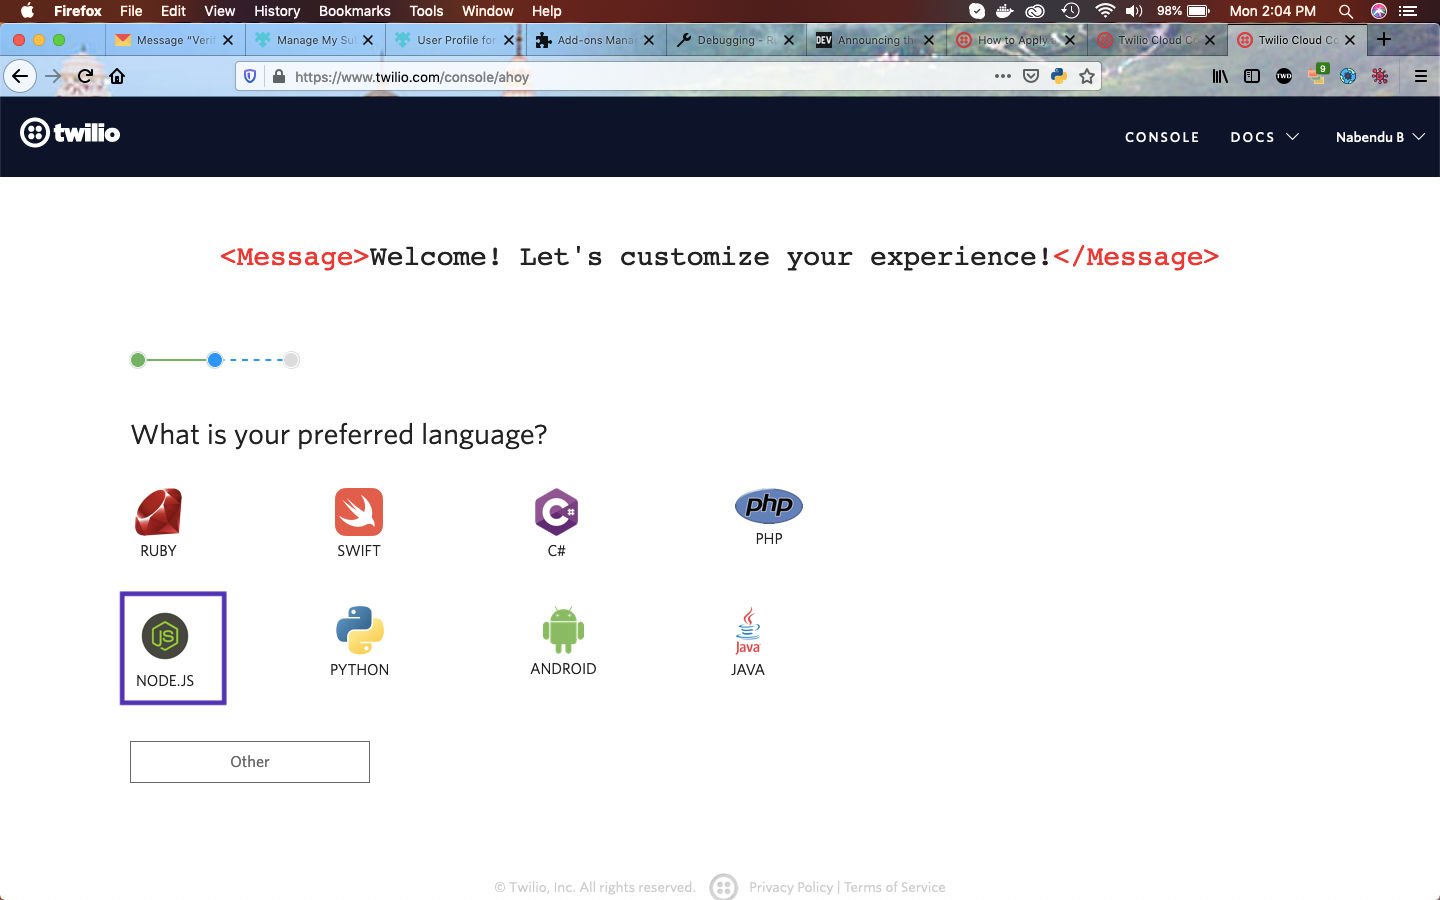This screenshot has height=900, width=1440.
Task: Choose the Node.js language icon
Action: [x=165, y=636]
